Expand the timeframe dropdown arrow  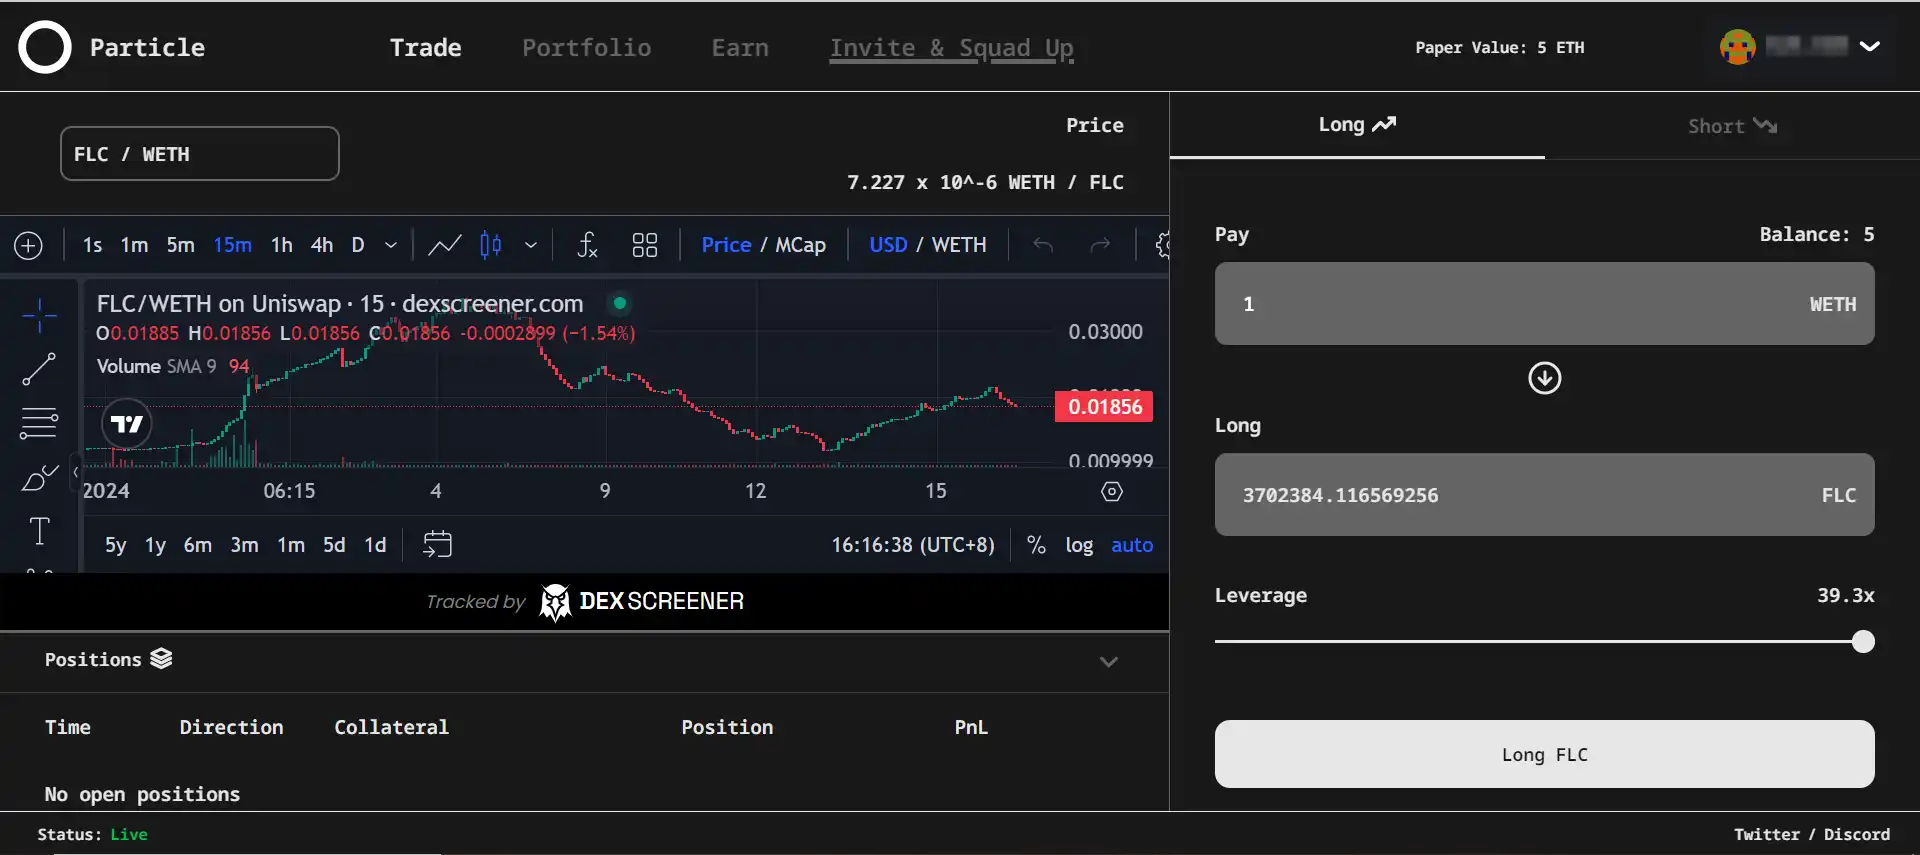coord(391,245)
